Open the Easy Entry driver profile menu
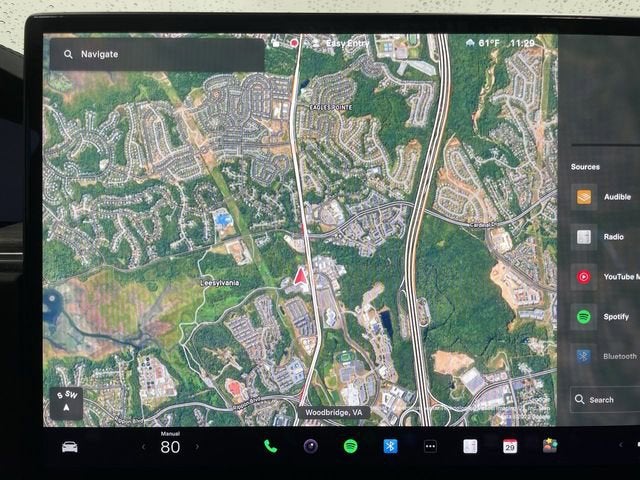The image size is (640, 480). click(342, 43)
